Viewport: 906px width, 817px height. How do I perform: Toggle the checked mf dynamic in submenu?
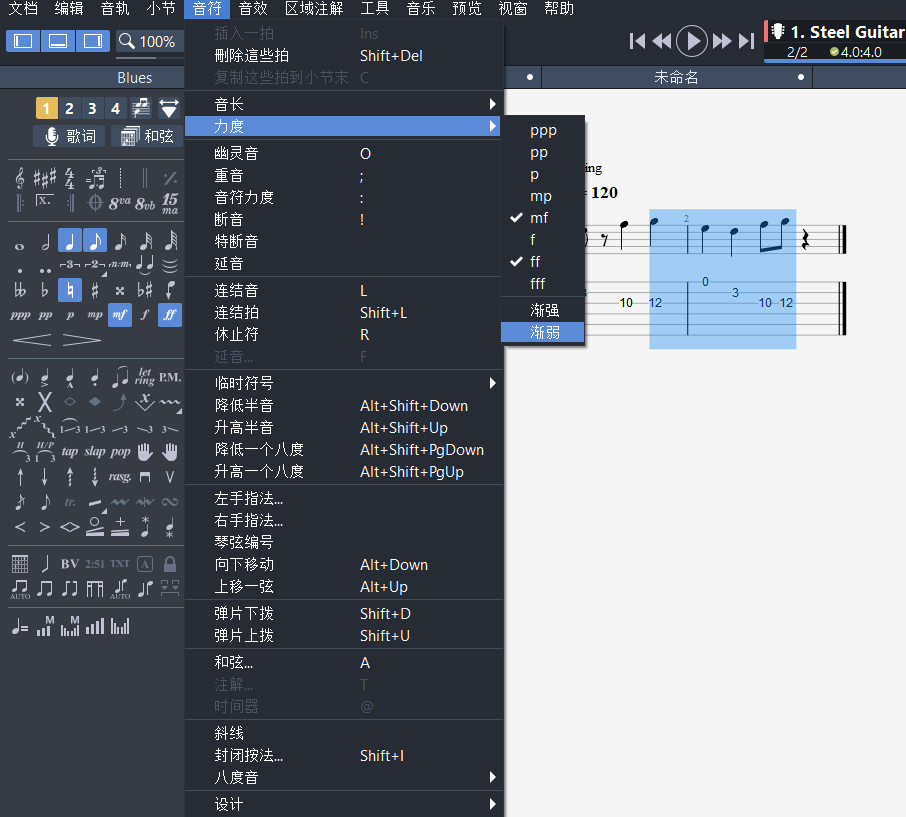[539, 218]
